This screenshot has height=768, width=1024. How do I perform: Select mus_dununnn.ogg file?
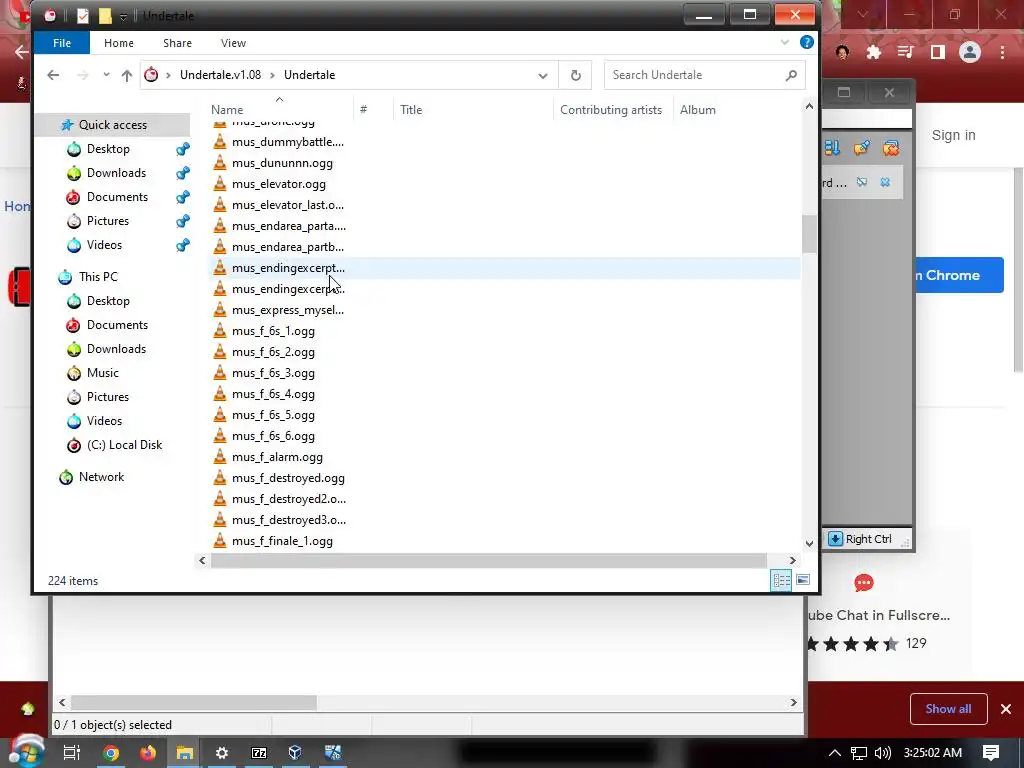[x=282, y=163]
